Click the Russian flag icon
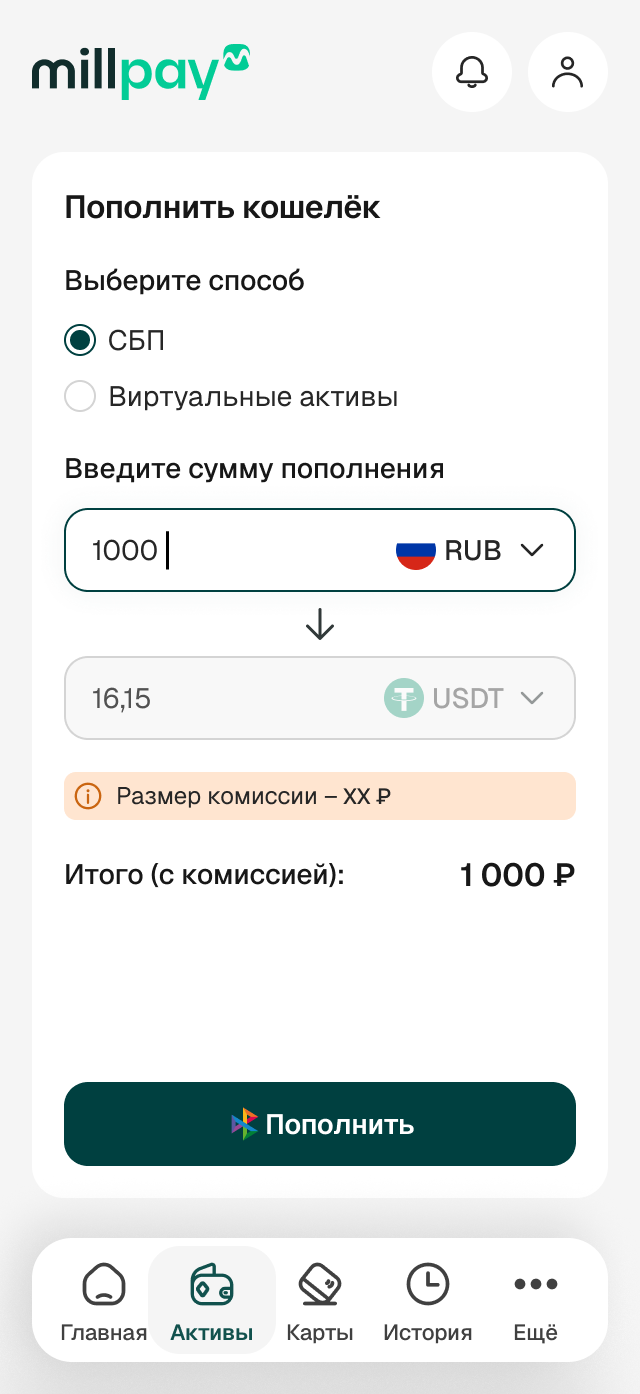 [416, 551]
